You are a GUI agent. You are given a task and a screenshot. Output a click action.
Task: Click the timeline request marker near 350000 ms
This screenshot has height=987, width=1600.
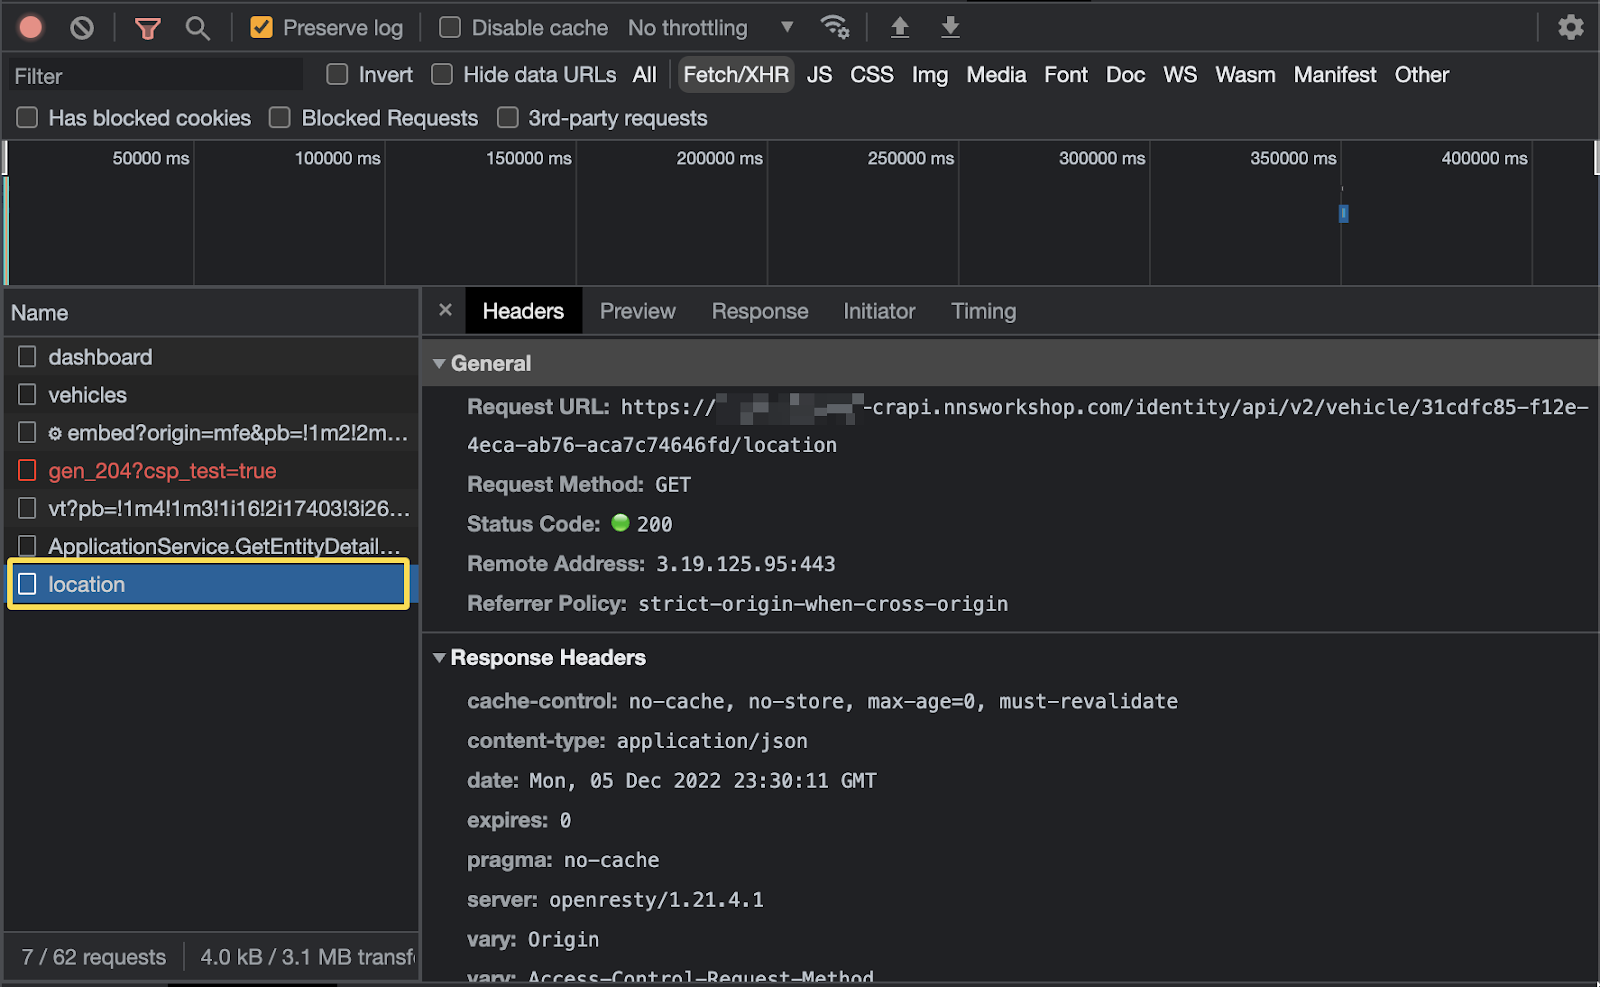click(x=1344, y=213)
